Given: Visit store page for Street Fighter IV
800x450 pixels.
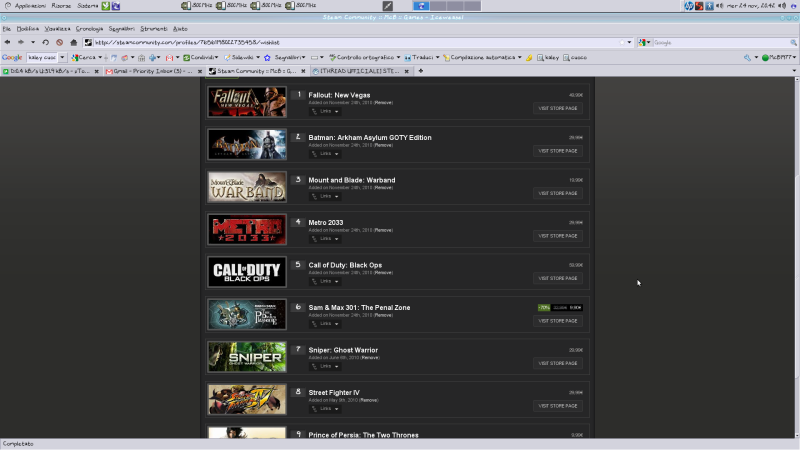Looking at the screenshot, I should coord(558,406).
